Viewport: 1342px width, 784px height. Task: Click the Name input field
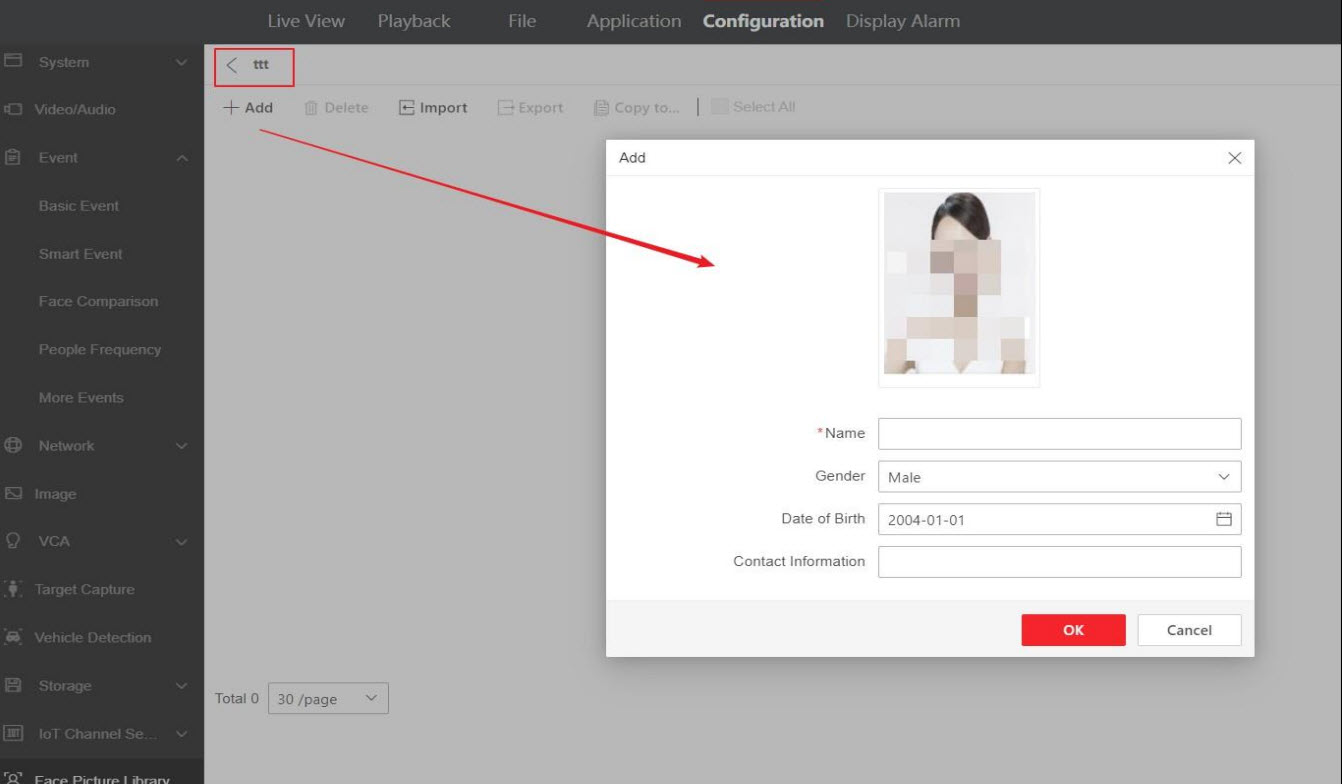pos(1059,434)
